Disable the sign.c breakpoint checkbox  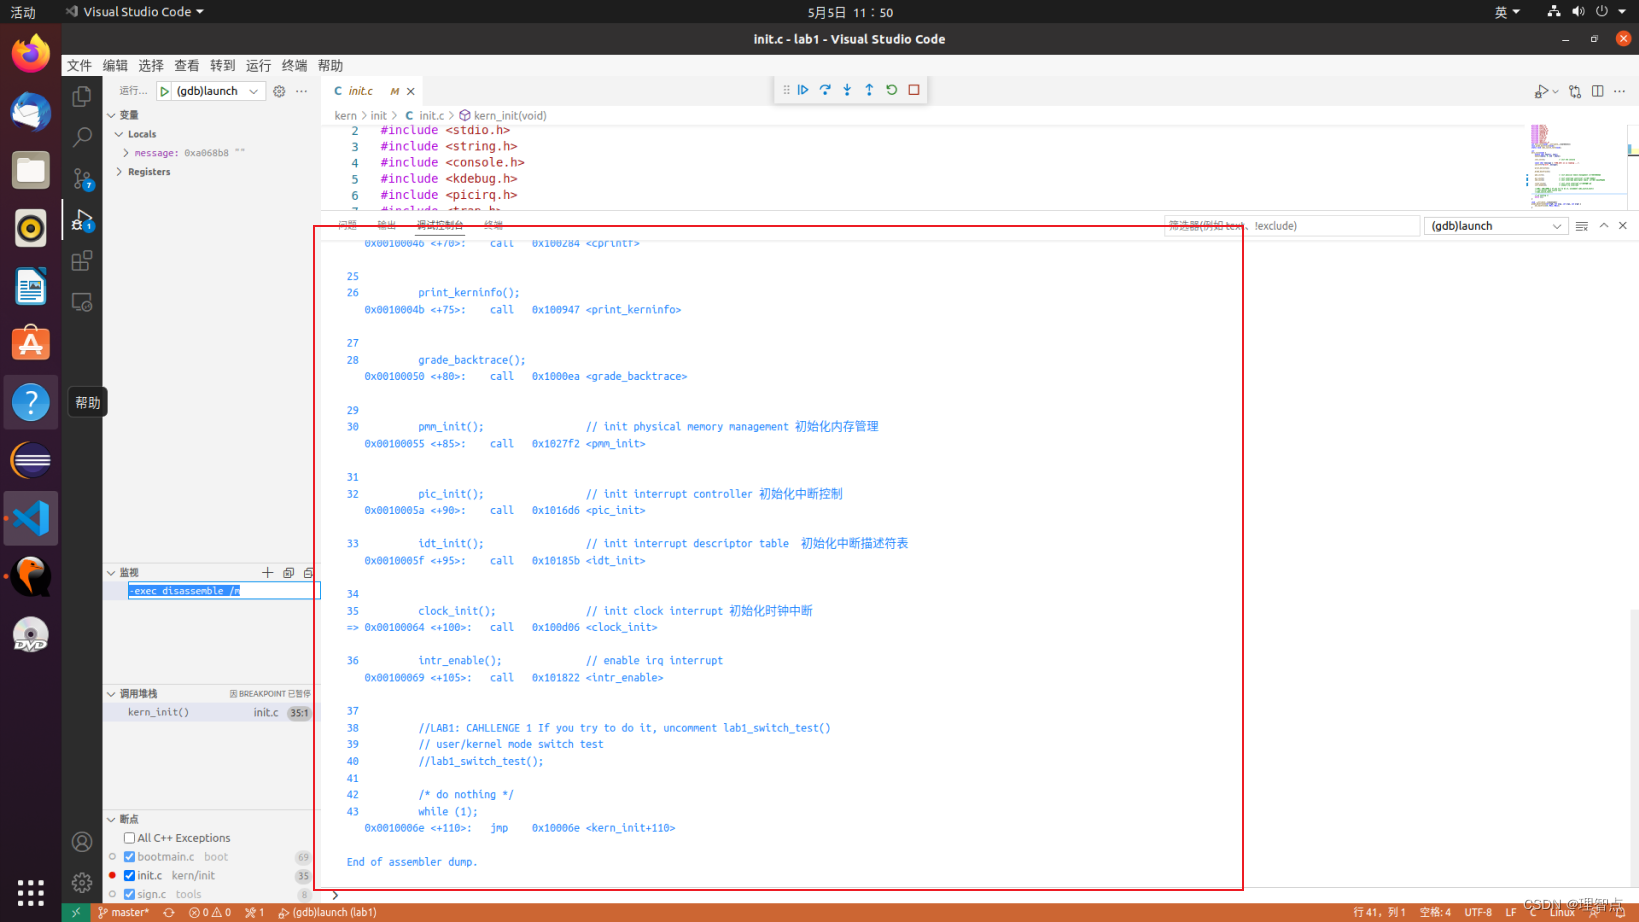[129, 895]
